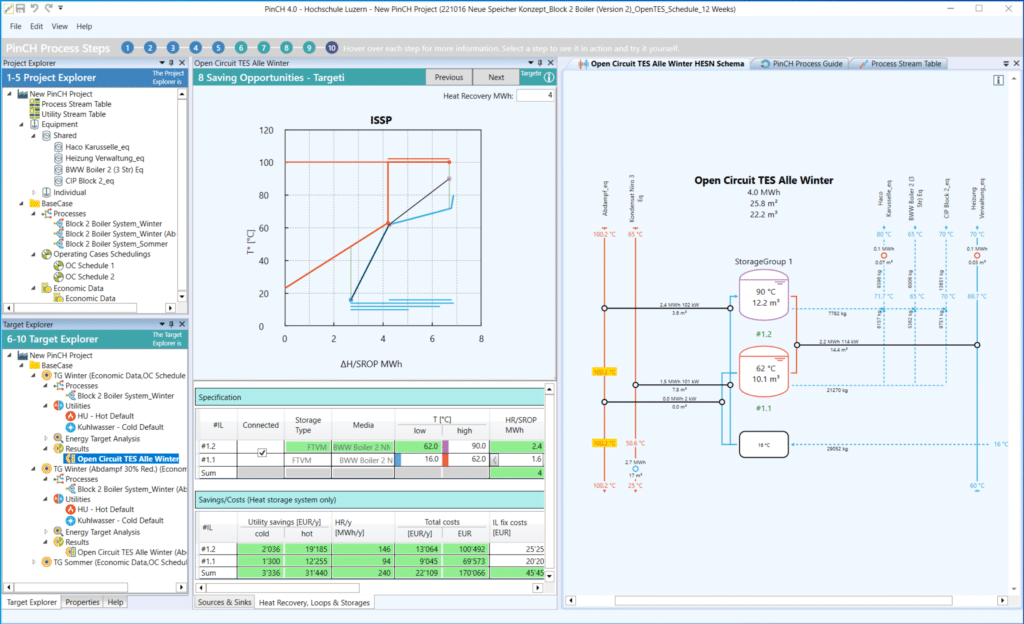Collapse the Equipment node in Project Explorer
The height and width of the screenshot is (624, 1024).
point(22,125)
